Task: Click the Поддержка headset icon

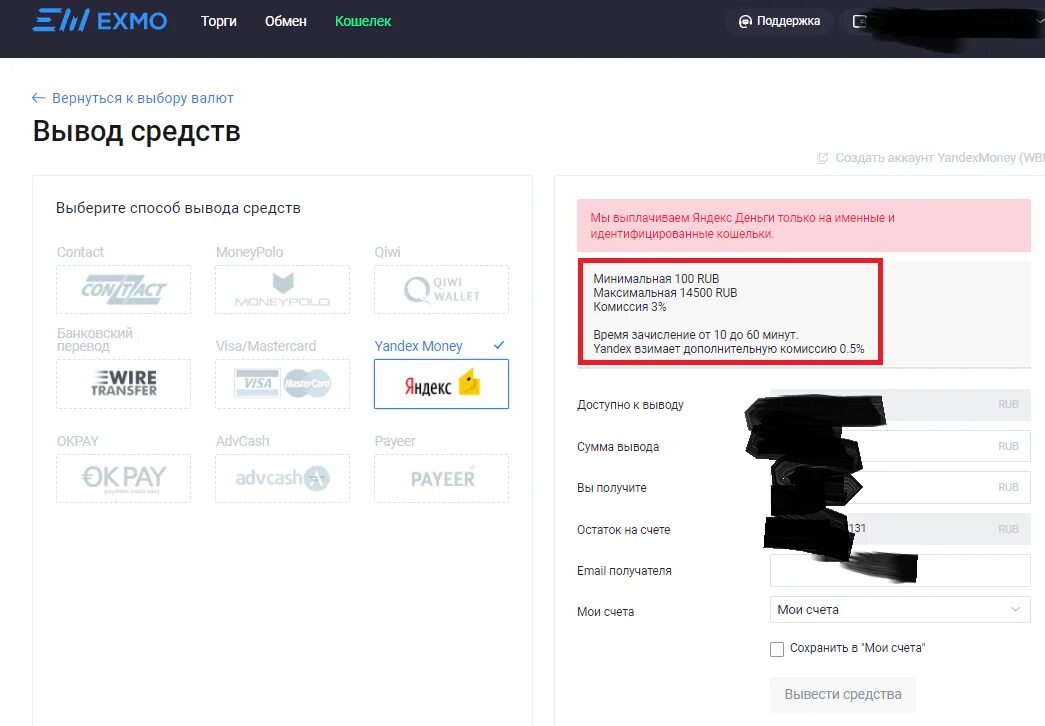Action: [745, 21]
